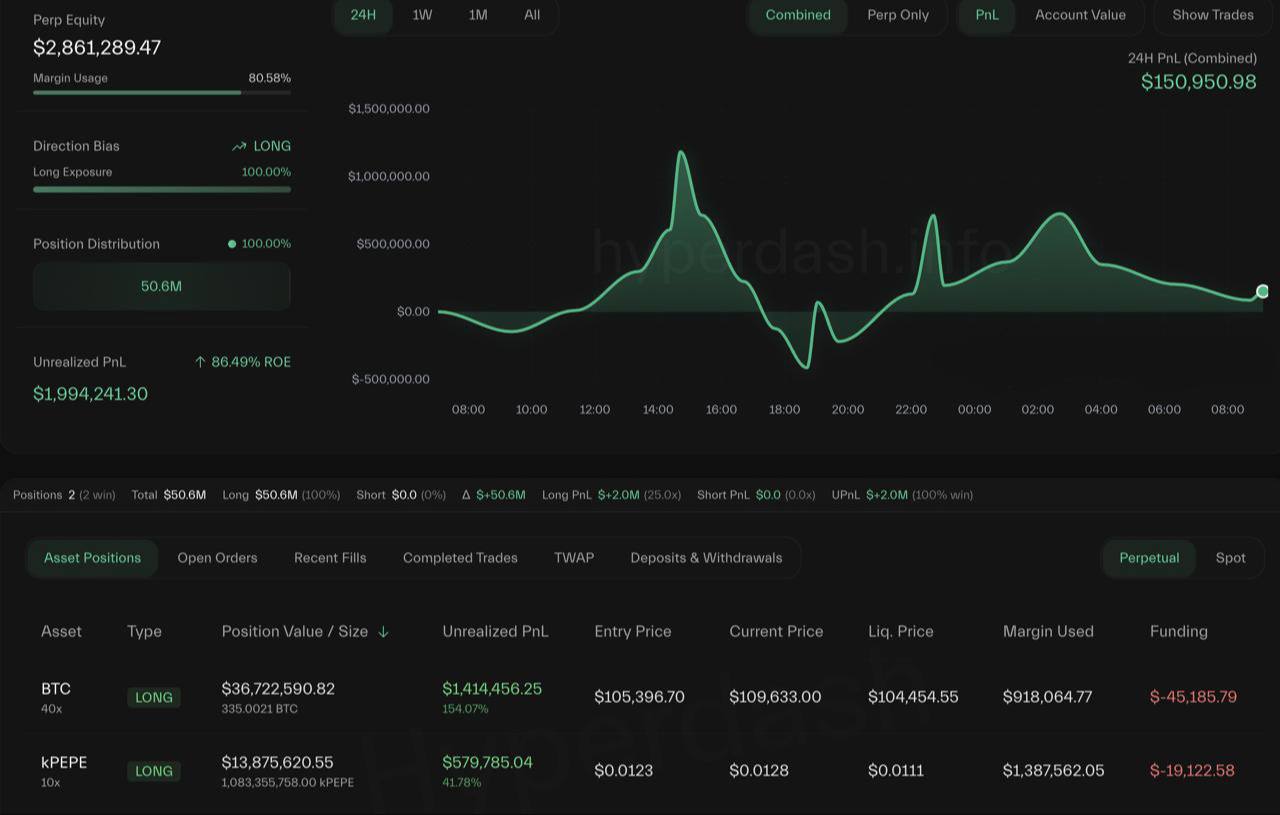The width and height of the screenshot is (1280, 815).
Task: Select the 24H time range
Action: pos(363,15)
